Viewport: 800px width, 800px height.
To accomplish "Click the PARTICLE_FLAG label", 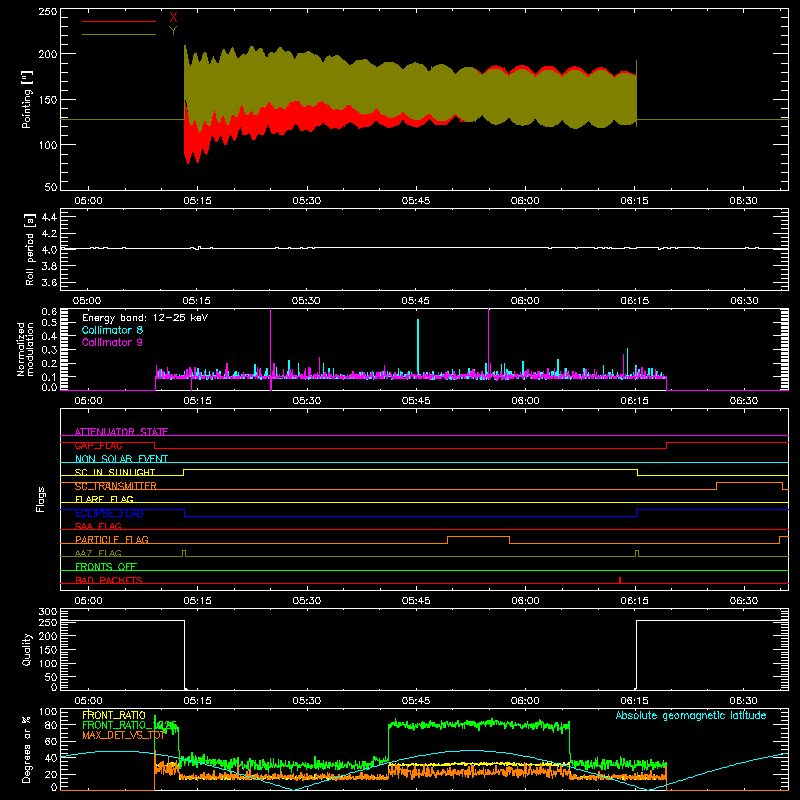I will pos(112,539).
